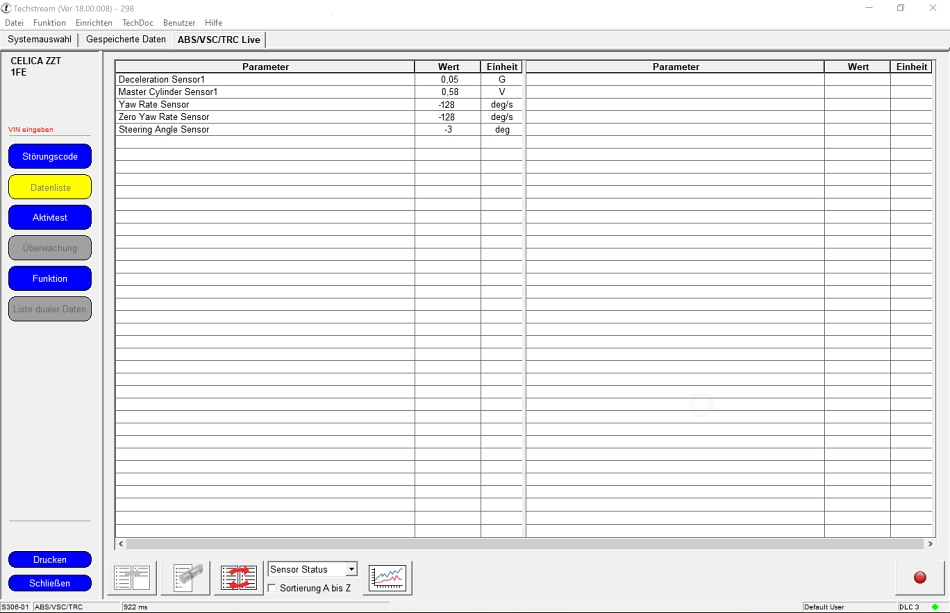Open the Sensor Status dropdown
Screen dimensions: 950x613
click(351, 569)
